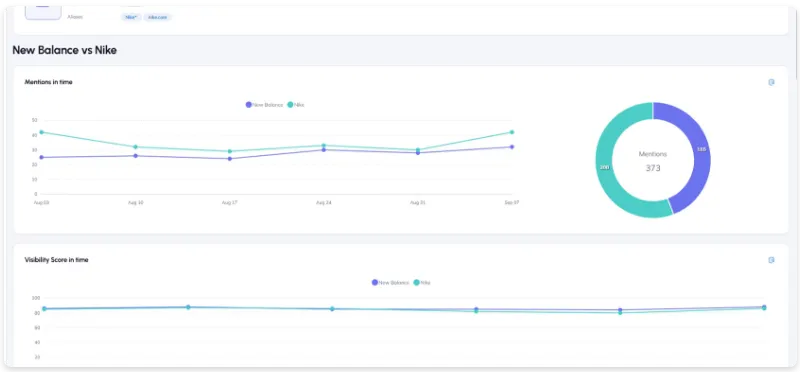Select Nike's Sep 07 mentions data point
Image resolution: width=800 pixels, height=372 pixels.
click(512, 132)
